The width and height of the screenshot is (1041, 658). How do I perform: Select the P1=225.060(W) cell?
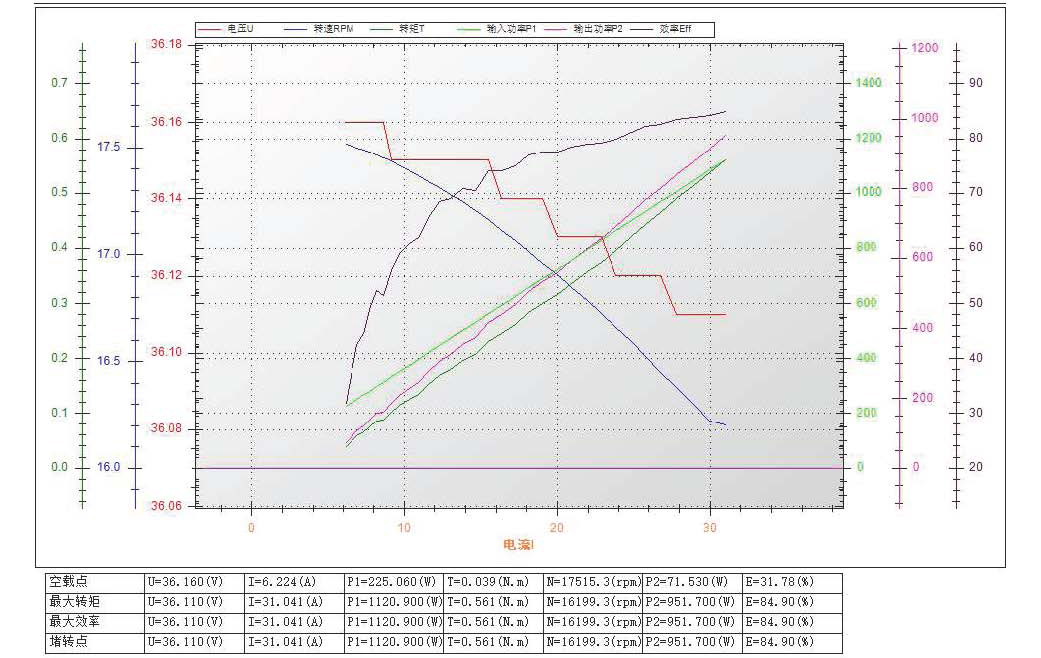pyautogui.click(x=394, y=581)
